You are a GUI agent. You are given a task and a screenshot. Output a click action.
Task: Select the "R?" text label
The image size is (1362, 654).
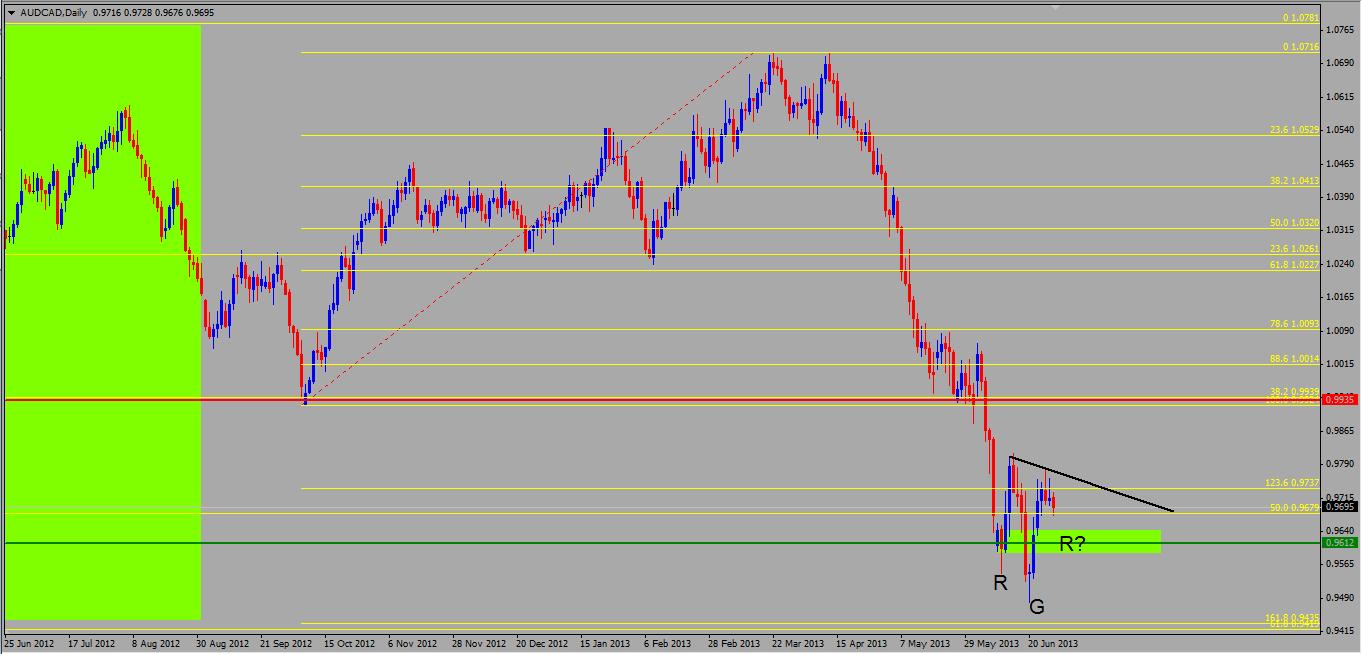(x=1073, y=544)
